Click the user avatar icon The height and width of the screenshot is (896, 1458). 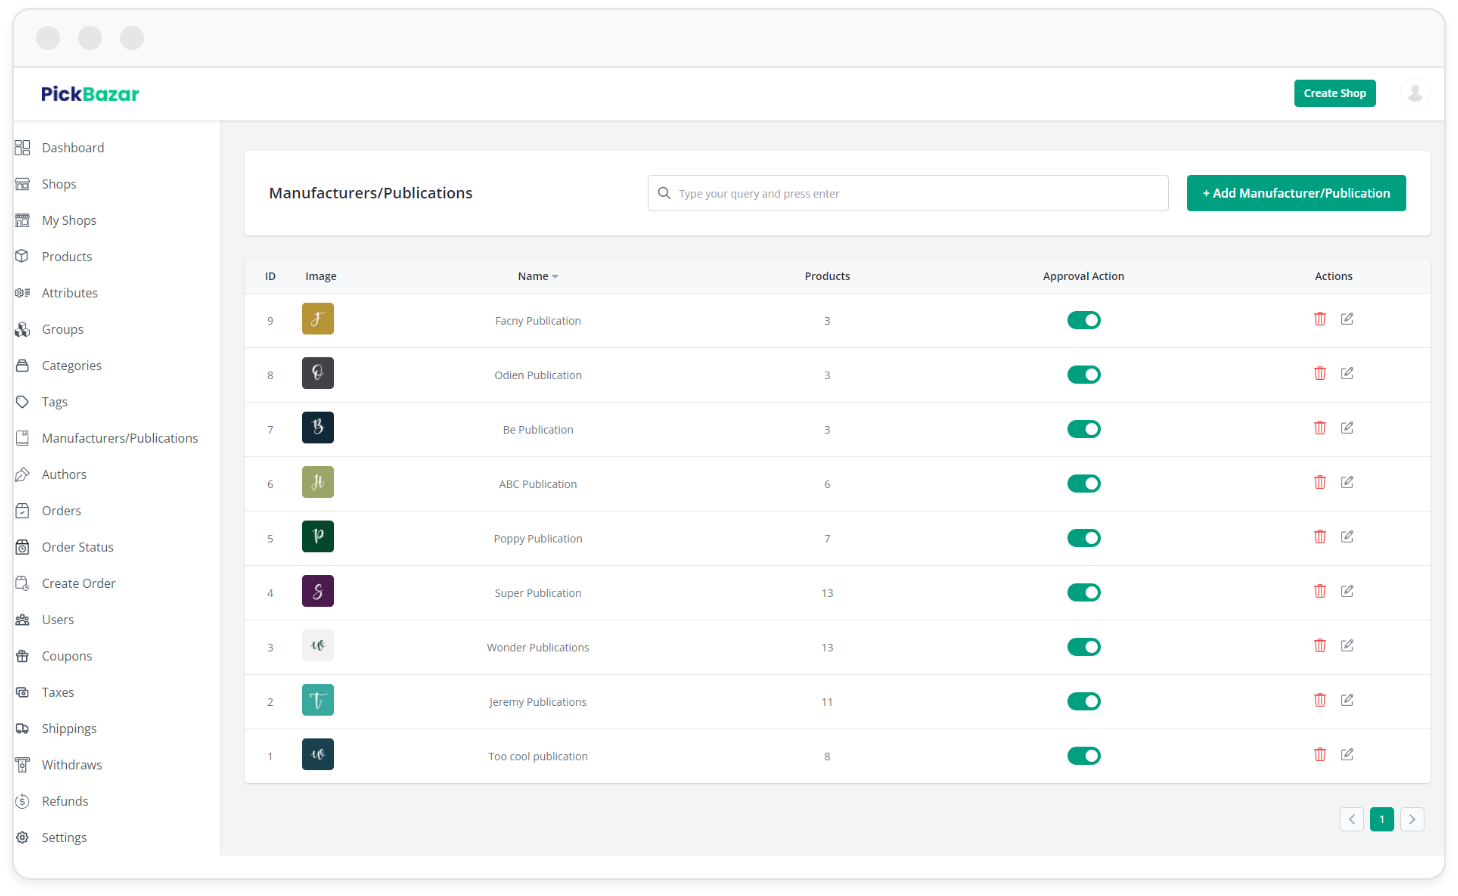pyautogui.click(x=1414, y=93)
